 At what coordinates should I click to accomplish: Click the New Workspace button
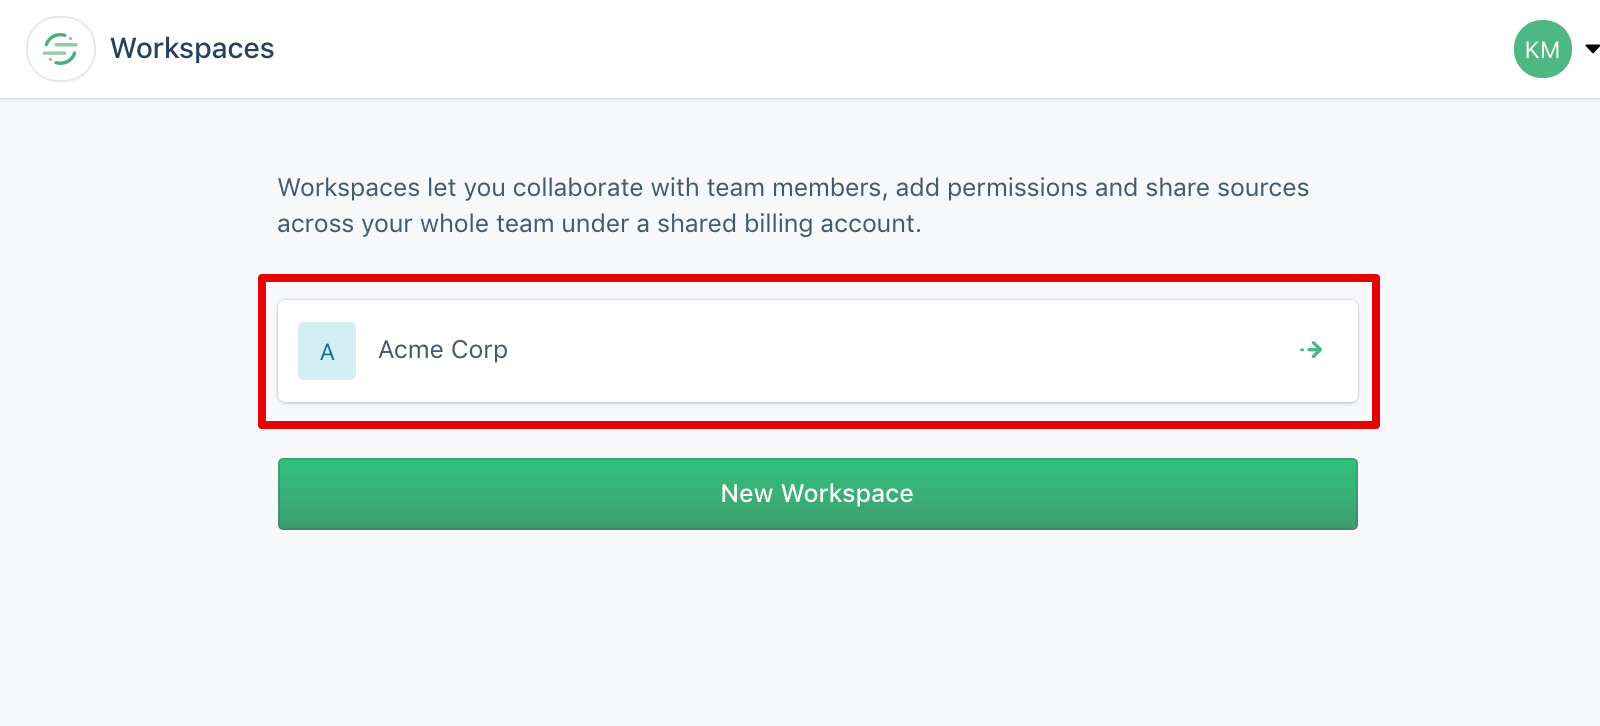(817, 494)
